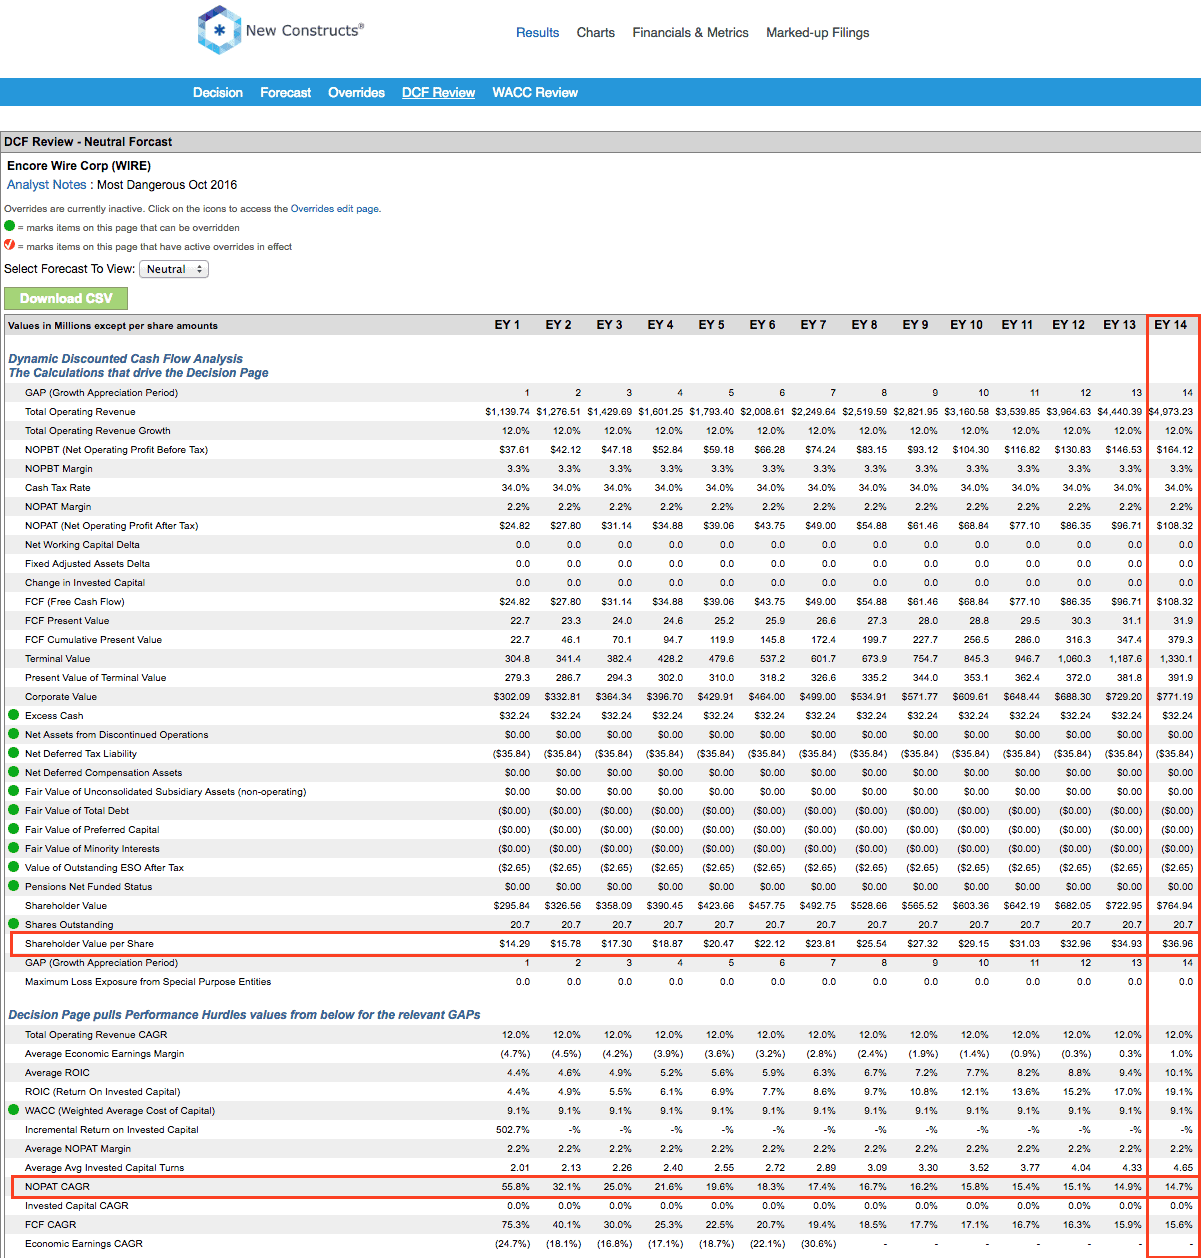1201x1258 pixels.
Task: Click the NOPBT Margin row label
Action: (59, 469)
